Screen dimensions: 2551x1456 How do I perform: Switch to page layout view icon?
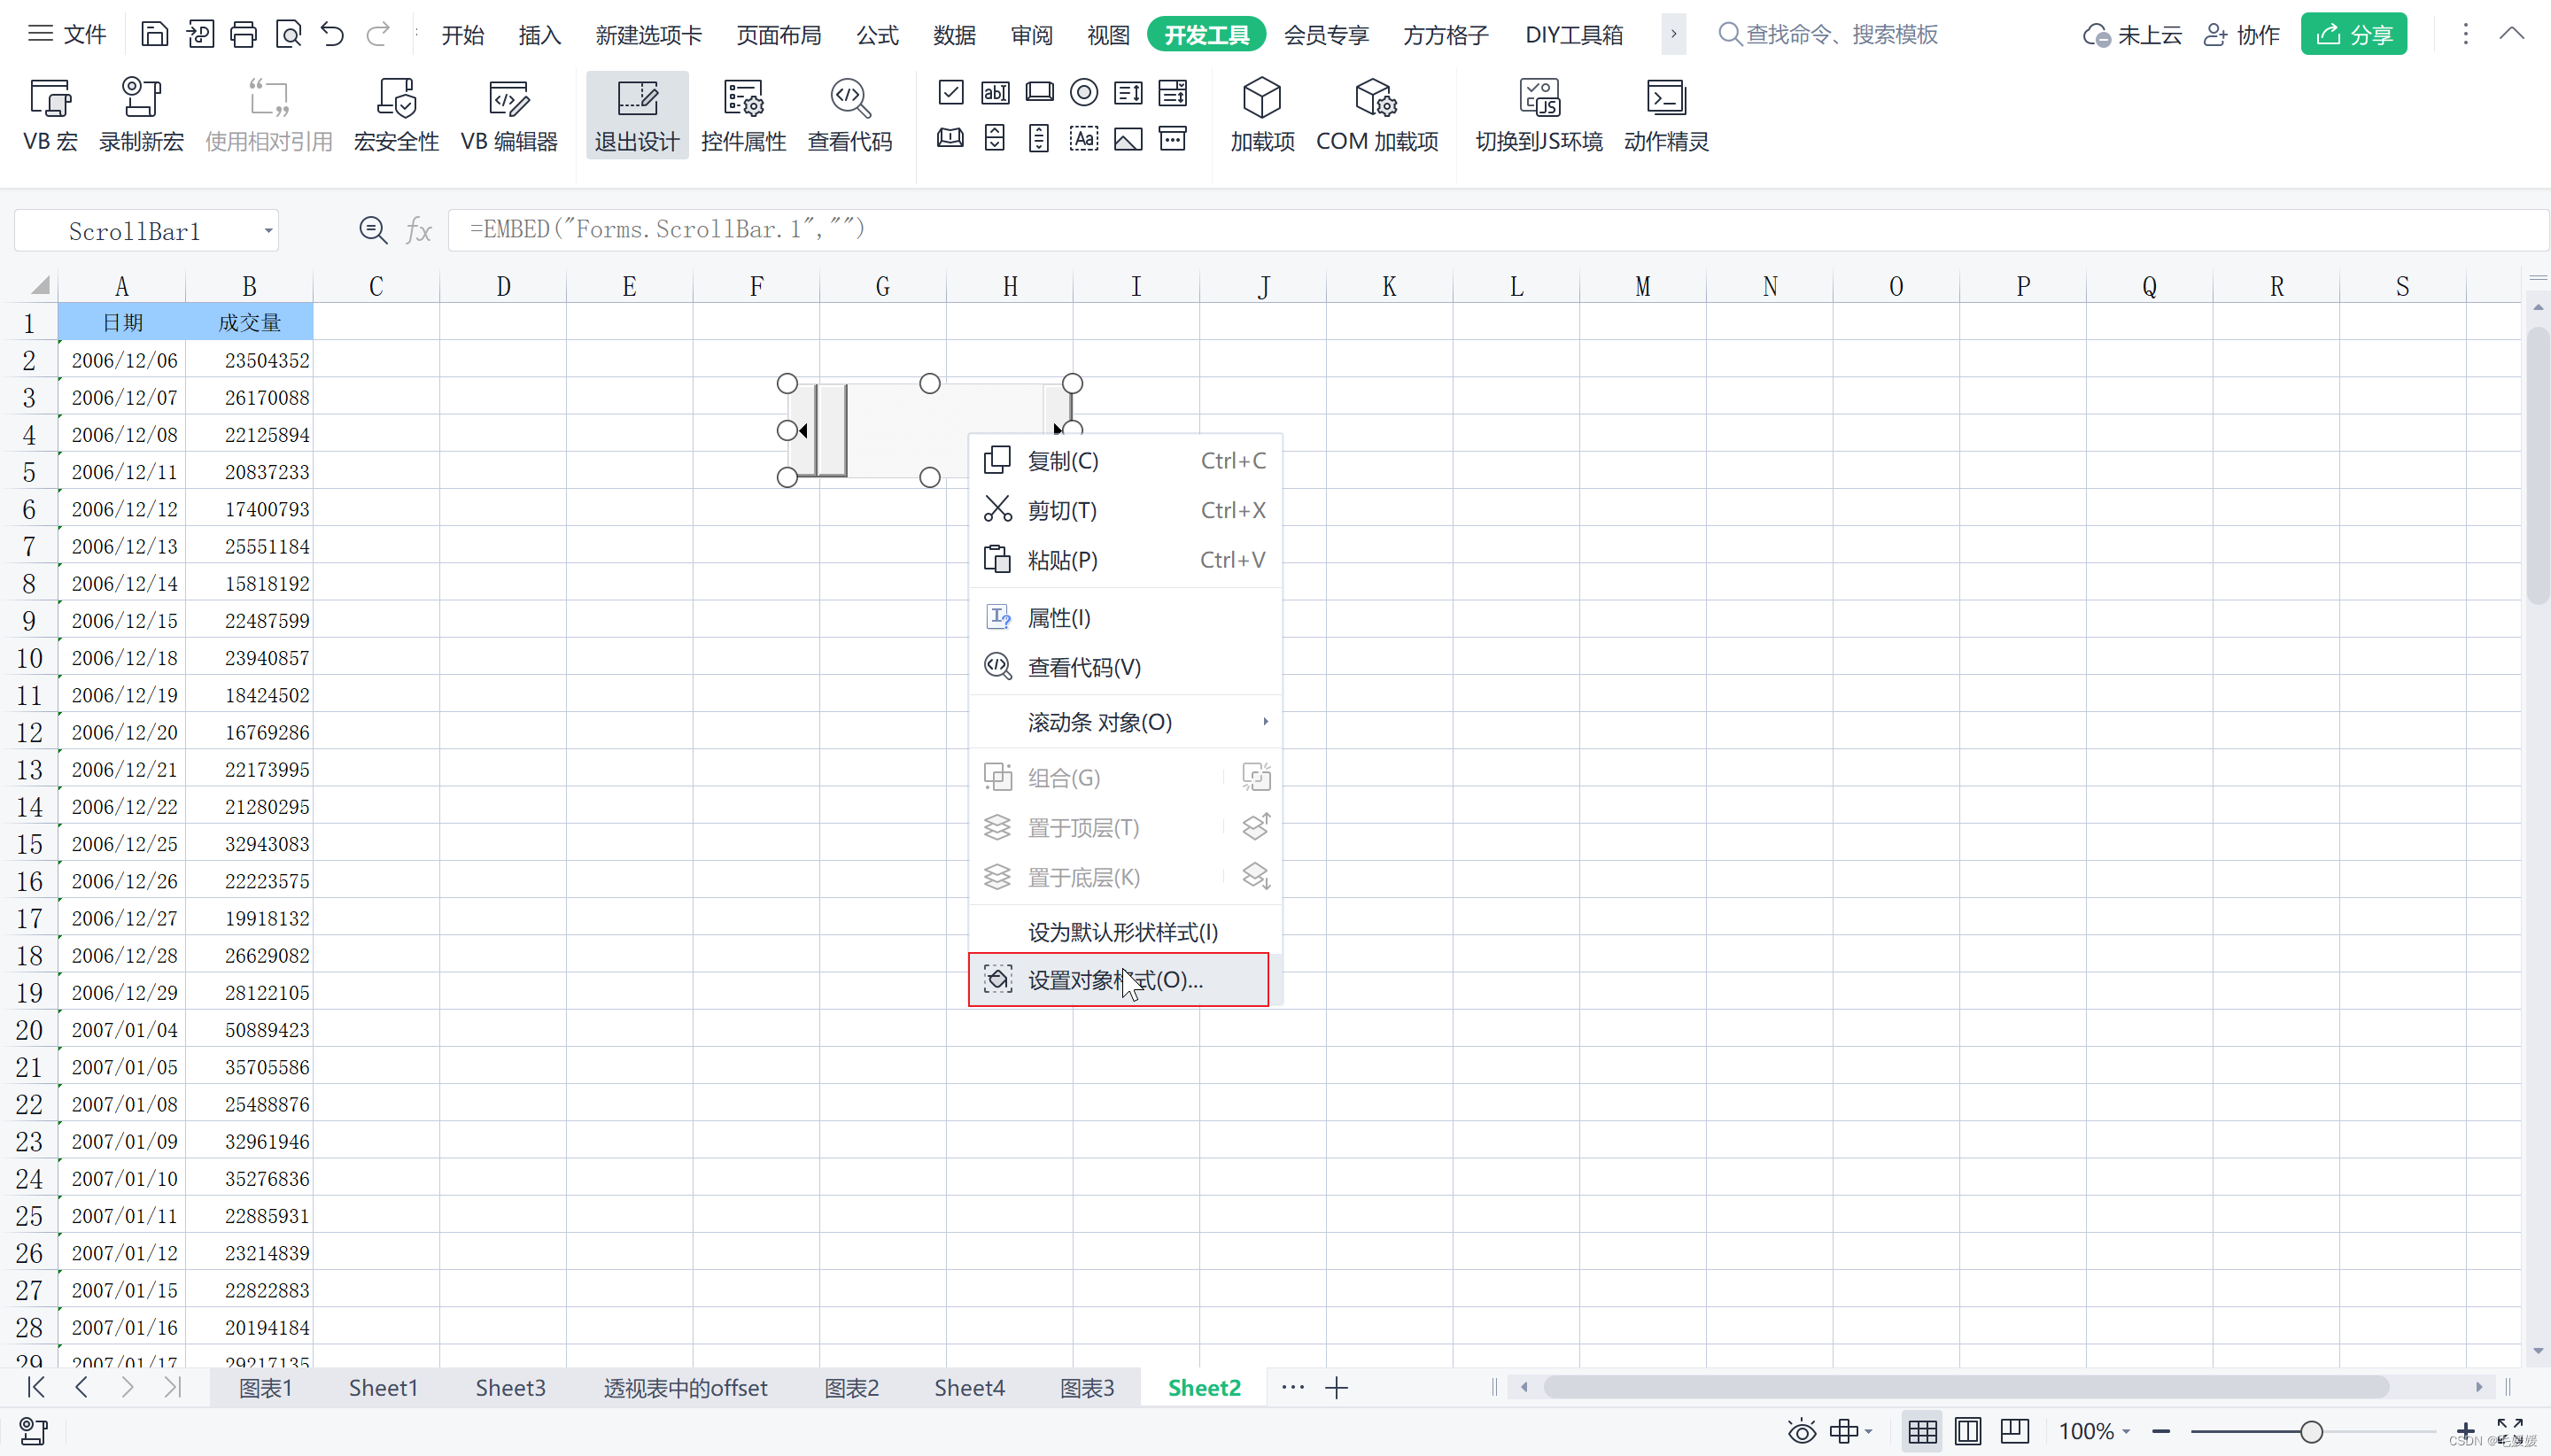pyautogui.click(x=1967, y=1432)
